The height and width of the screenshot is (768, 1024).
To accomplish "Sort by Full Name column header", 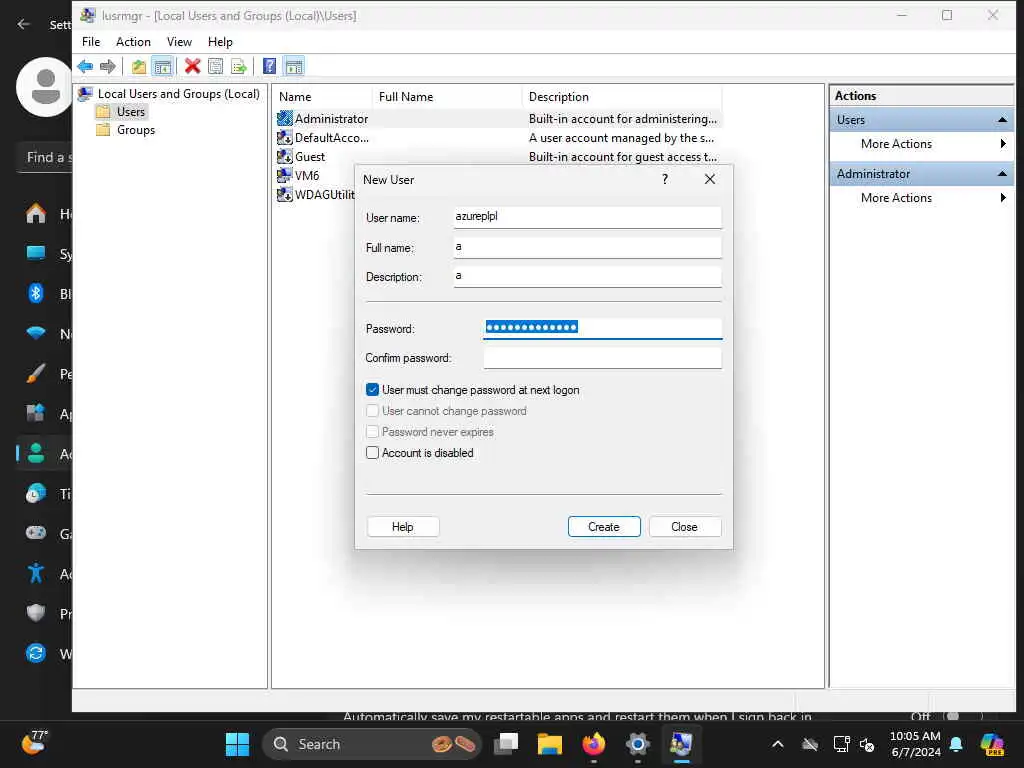I will point(447,97).
